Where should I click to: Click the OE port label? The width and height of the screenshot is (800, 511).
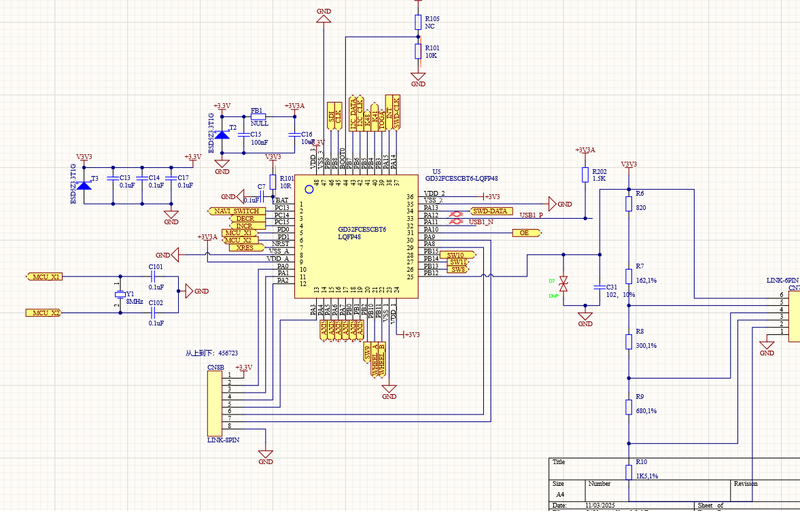(x=527, y=233)
